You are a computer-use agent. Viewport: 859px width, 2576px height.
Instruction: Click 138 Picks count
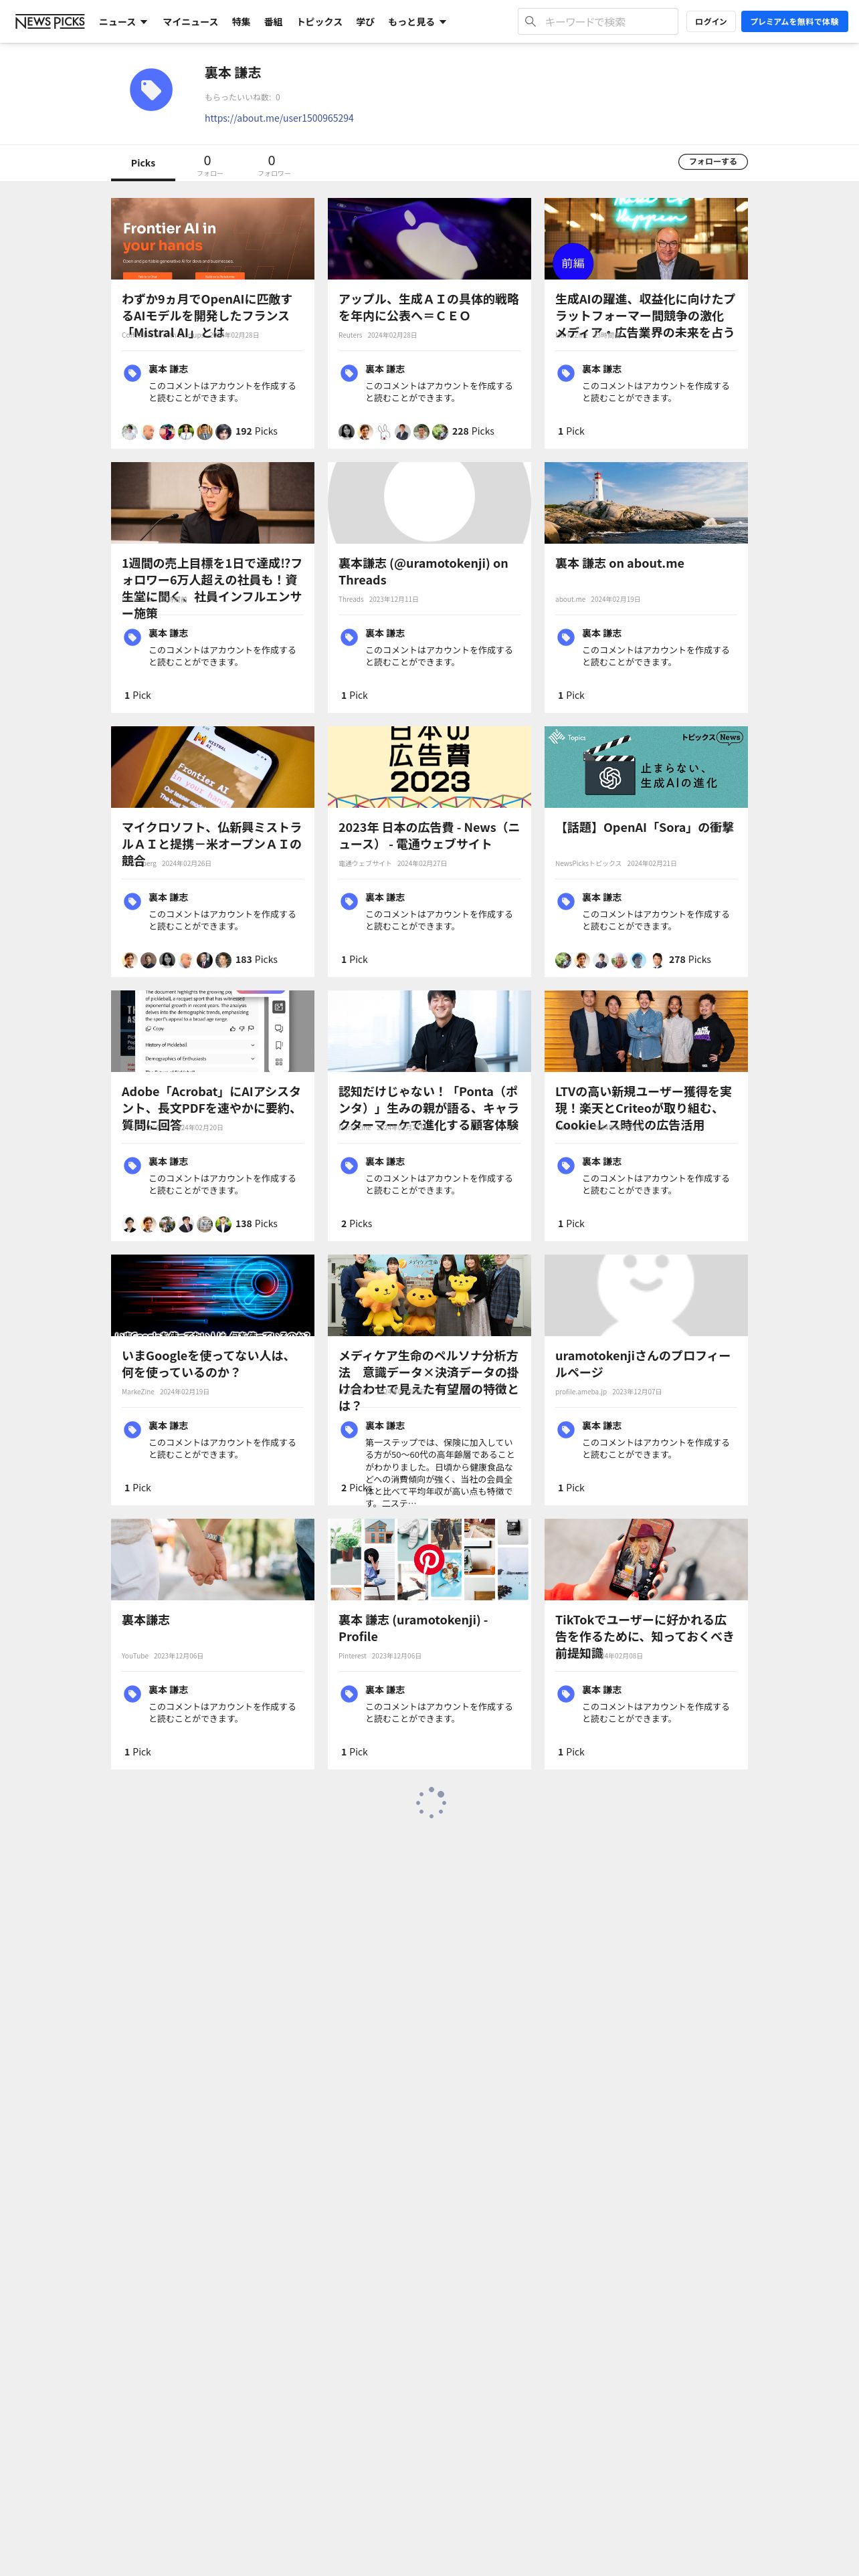click(256, 1223)
